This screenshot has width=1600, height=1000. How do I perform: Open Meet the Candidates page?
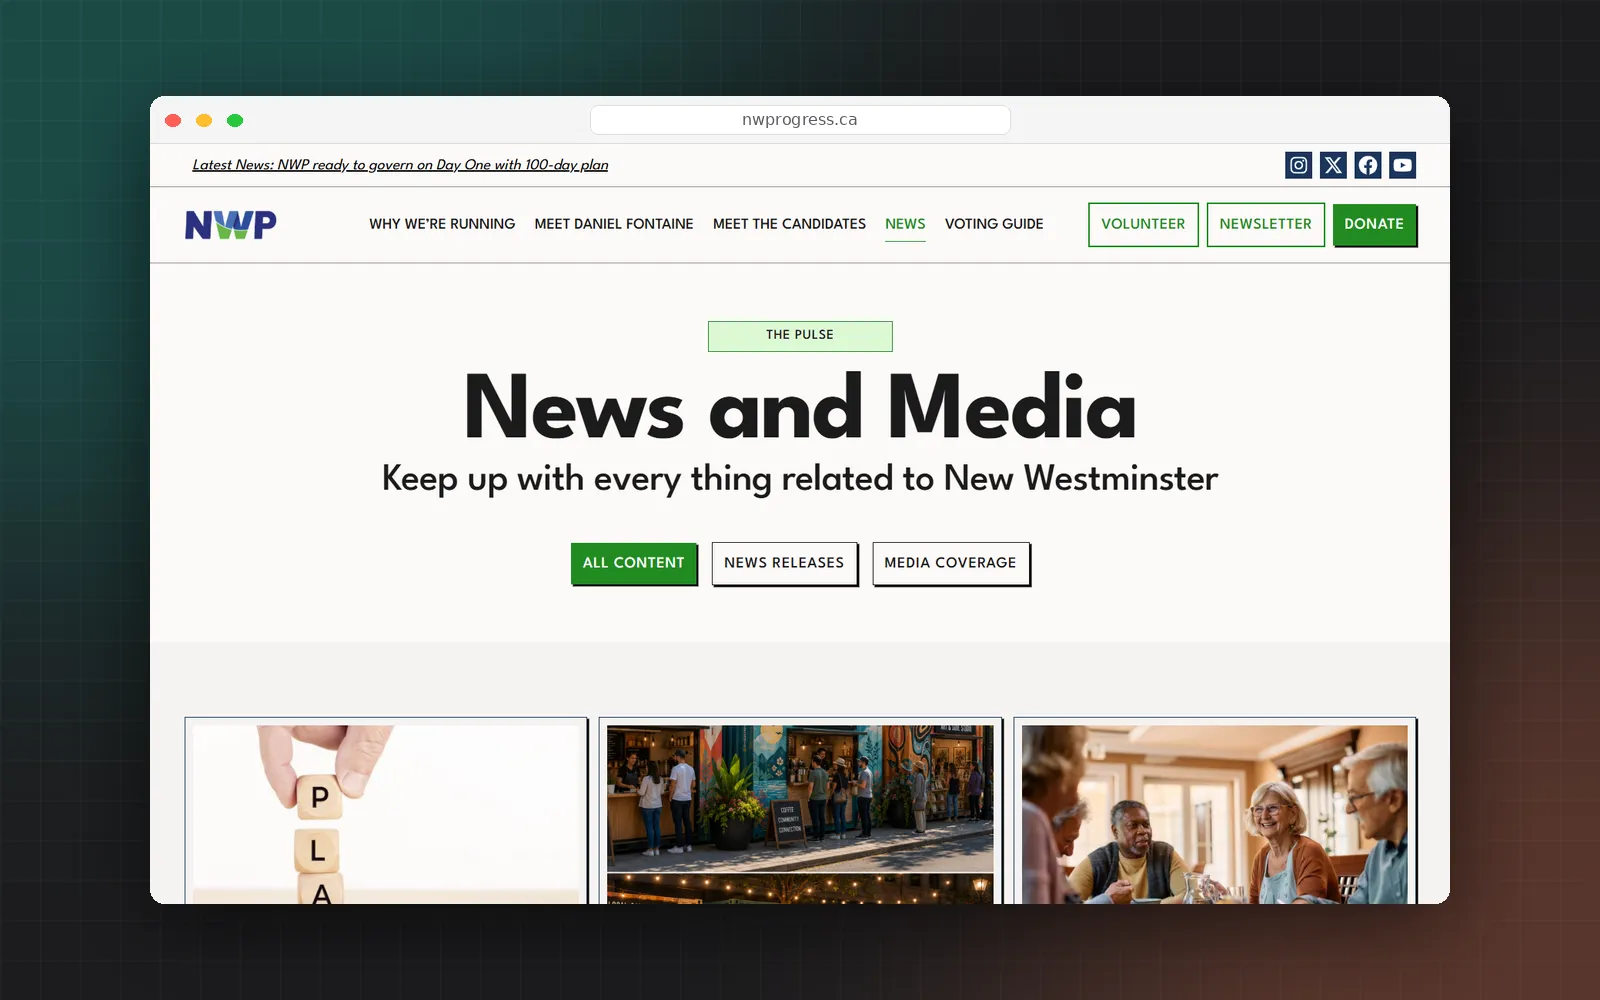(789, 224)
